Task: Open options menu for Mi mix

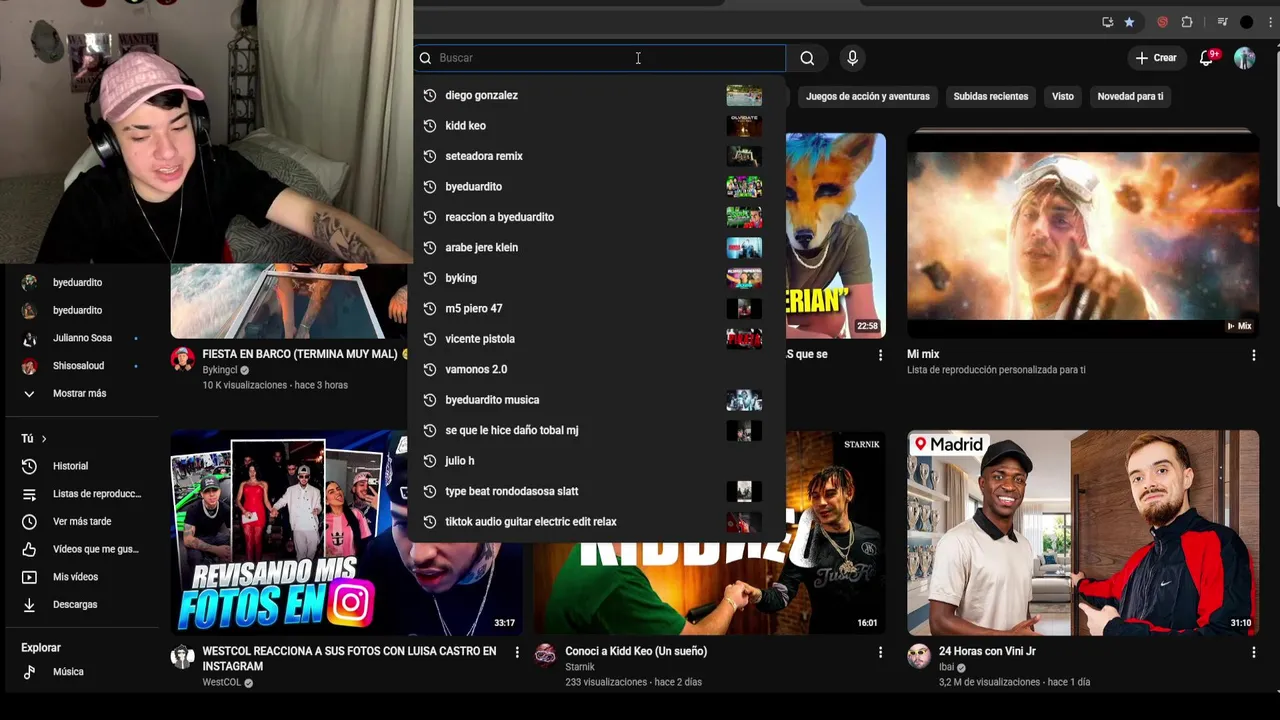Action: click(1253, 355)
